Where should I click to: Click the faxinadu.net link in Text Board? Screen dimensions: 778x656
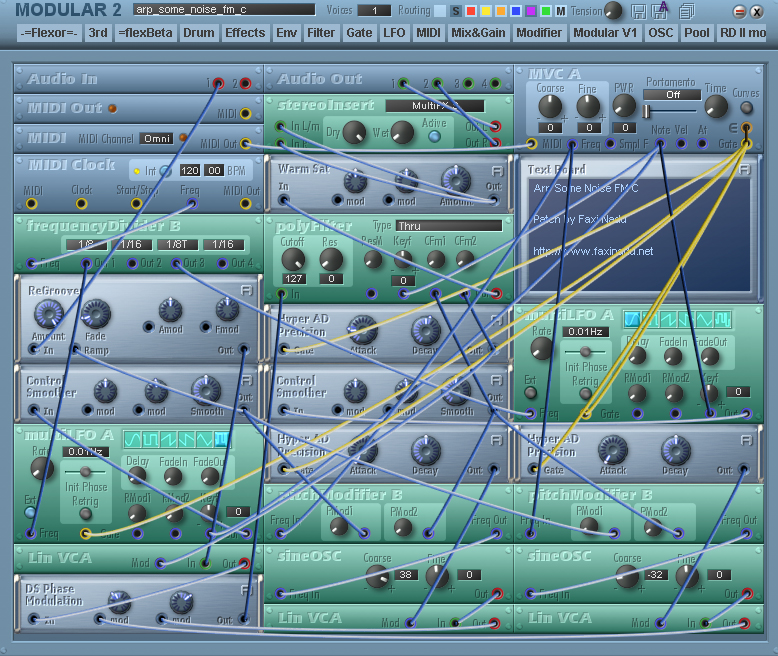593,252
